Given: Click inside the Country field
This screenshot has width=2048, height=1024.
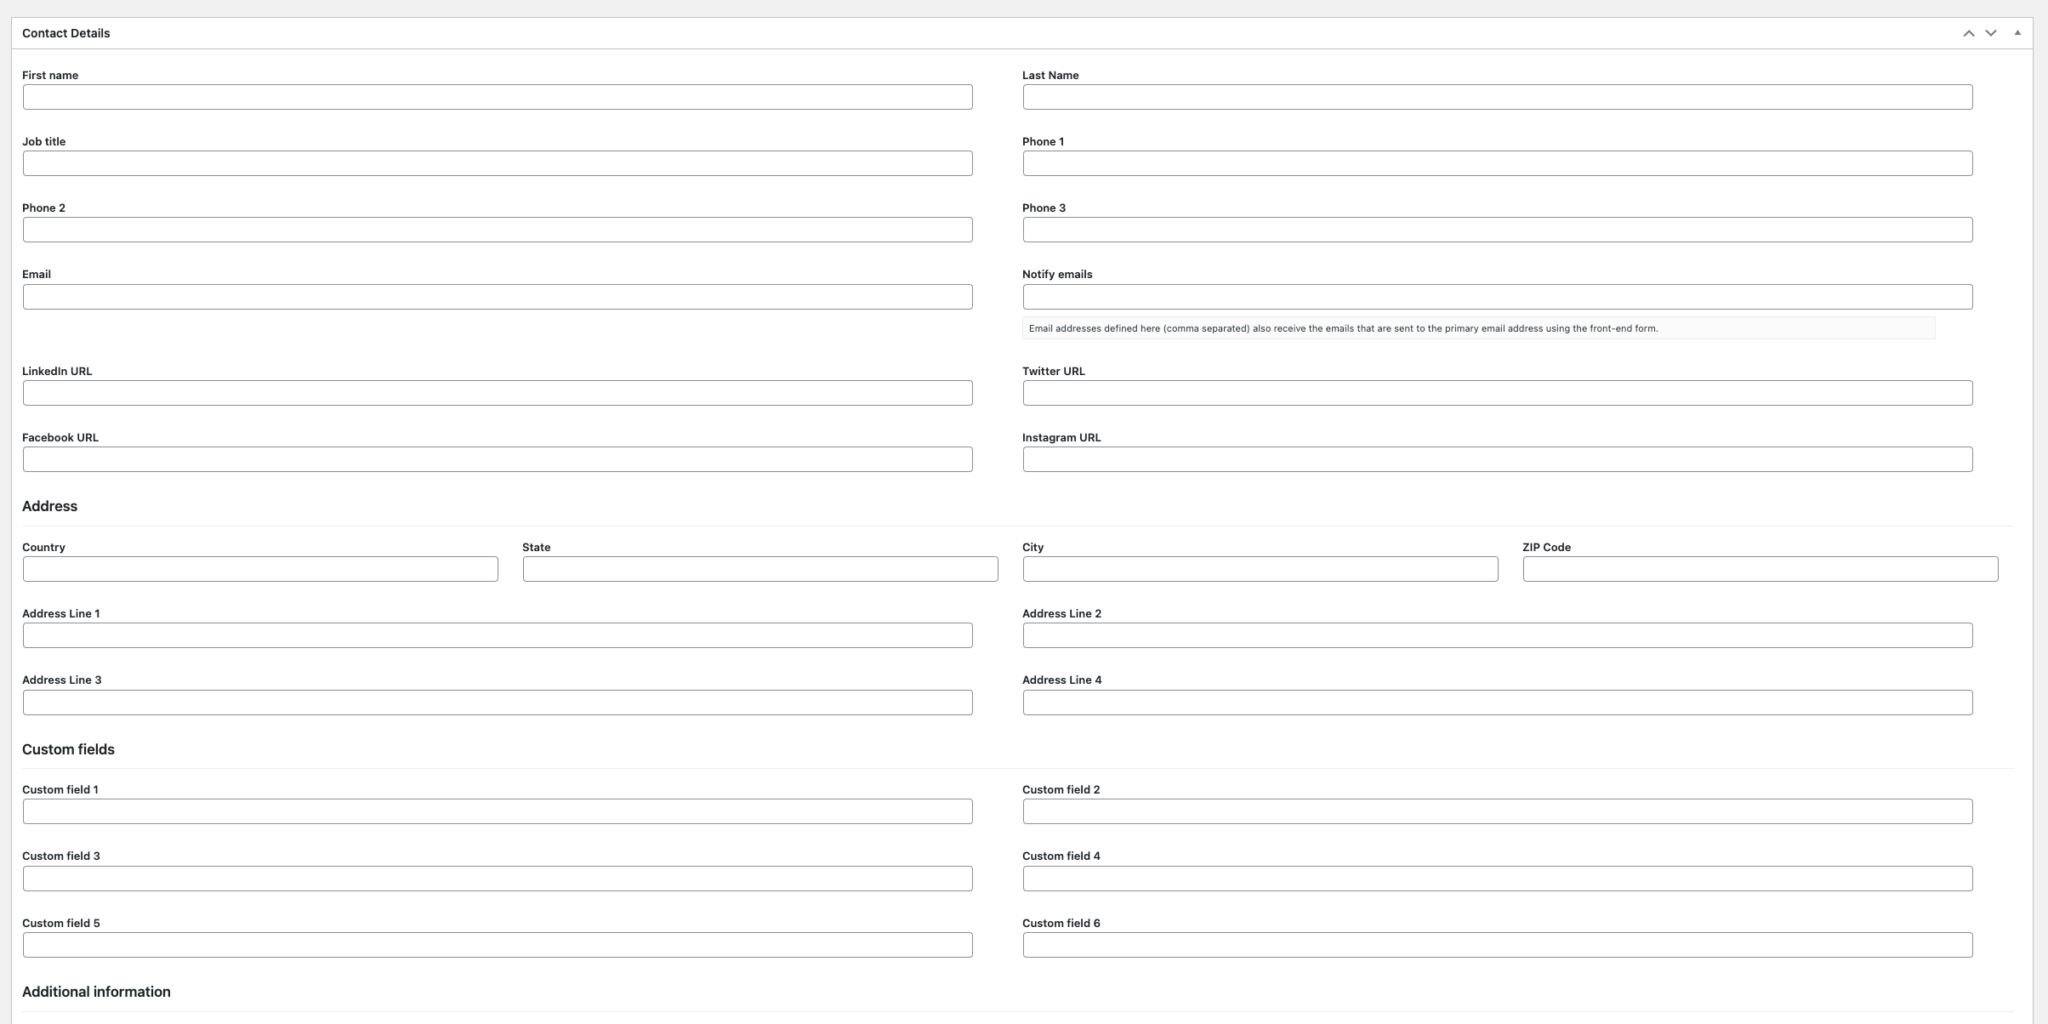Looking at the screenshot, I should click(x=260, y=569).
